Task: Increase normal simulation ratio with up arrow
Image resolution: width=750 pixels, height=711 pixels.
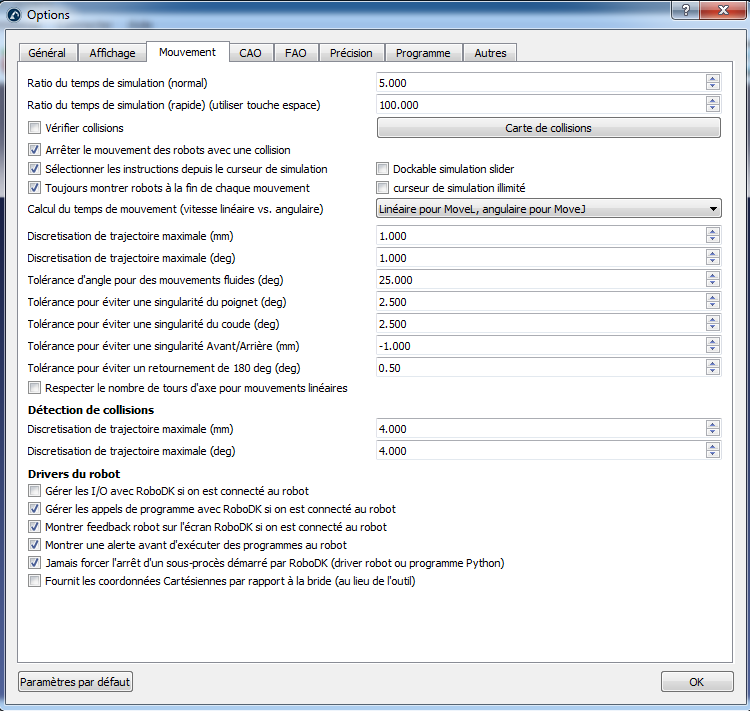Action: (713, 78)
